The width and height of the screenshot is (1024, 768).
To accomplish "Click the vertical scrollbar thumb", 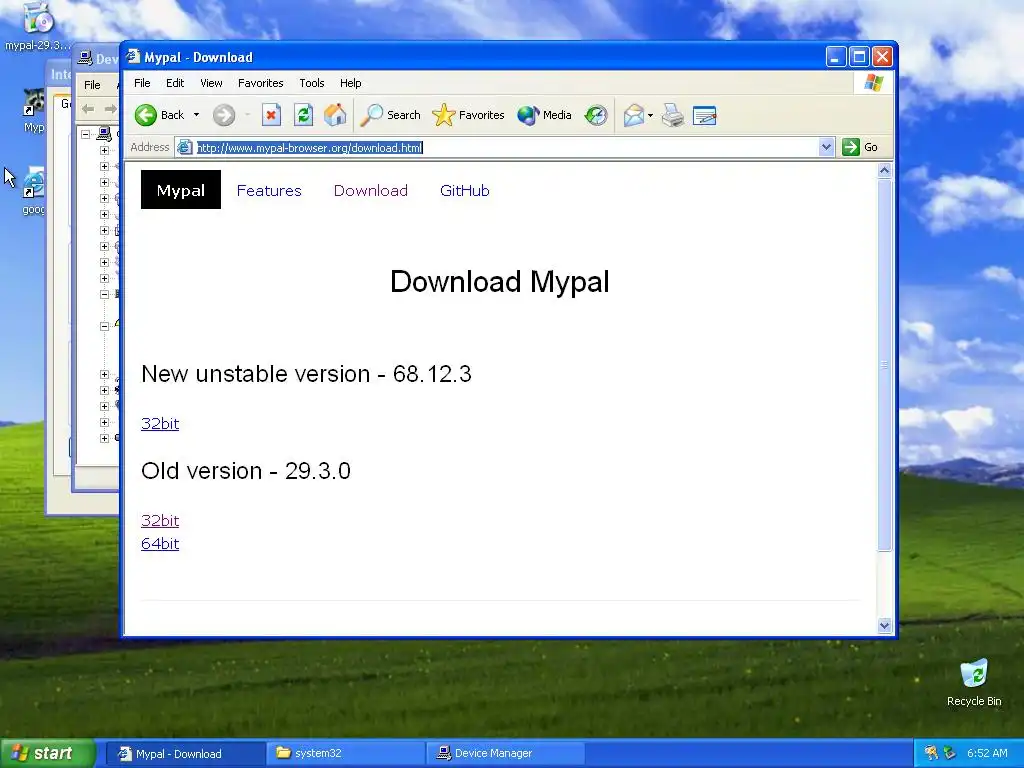I will pyautogui.click(x=884, y=364).
